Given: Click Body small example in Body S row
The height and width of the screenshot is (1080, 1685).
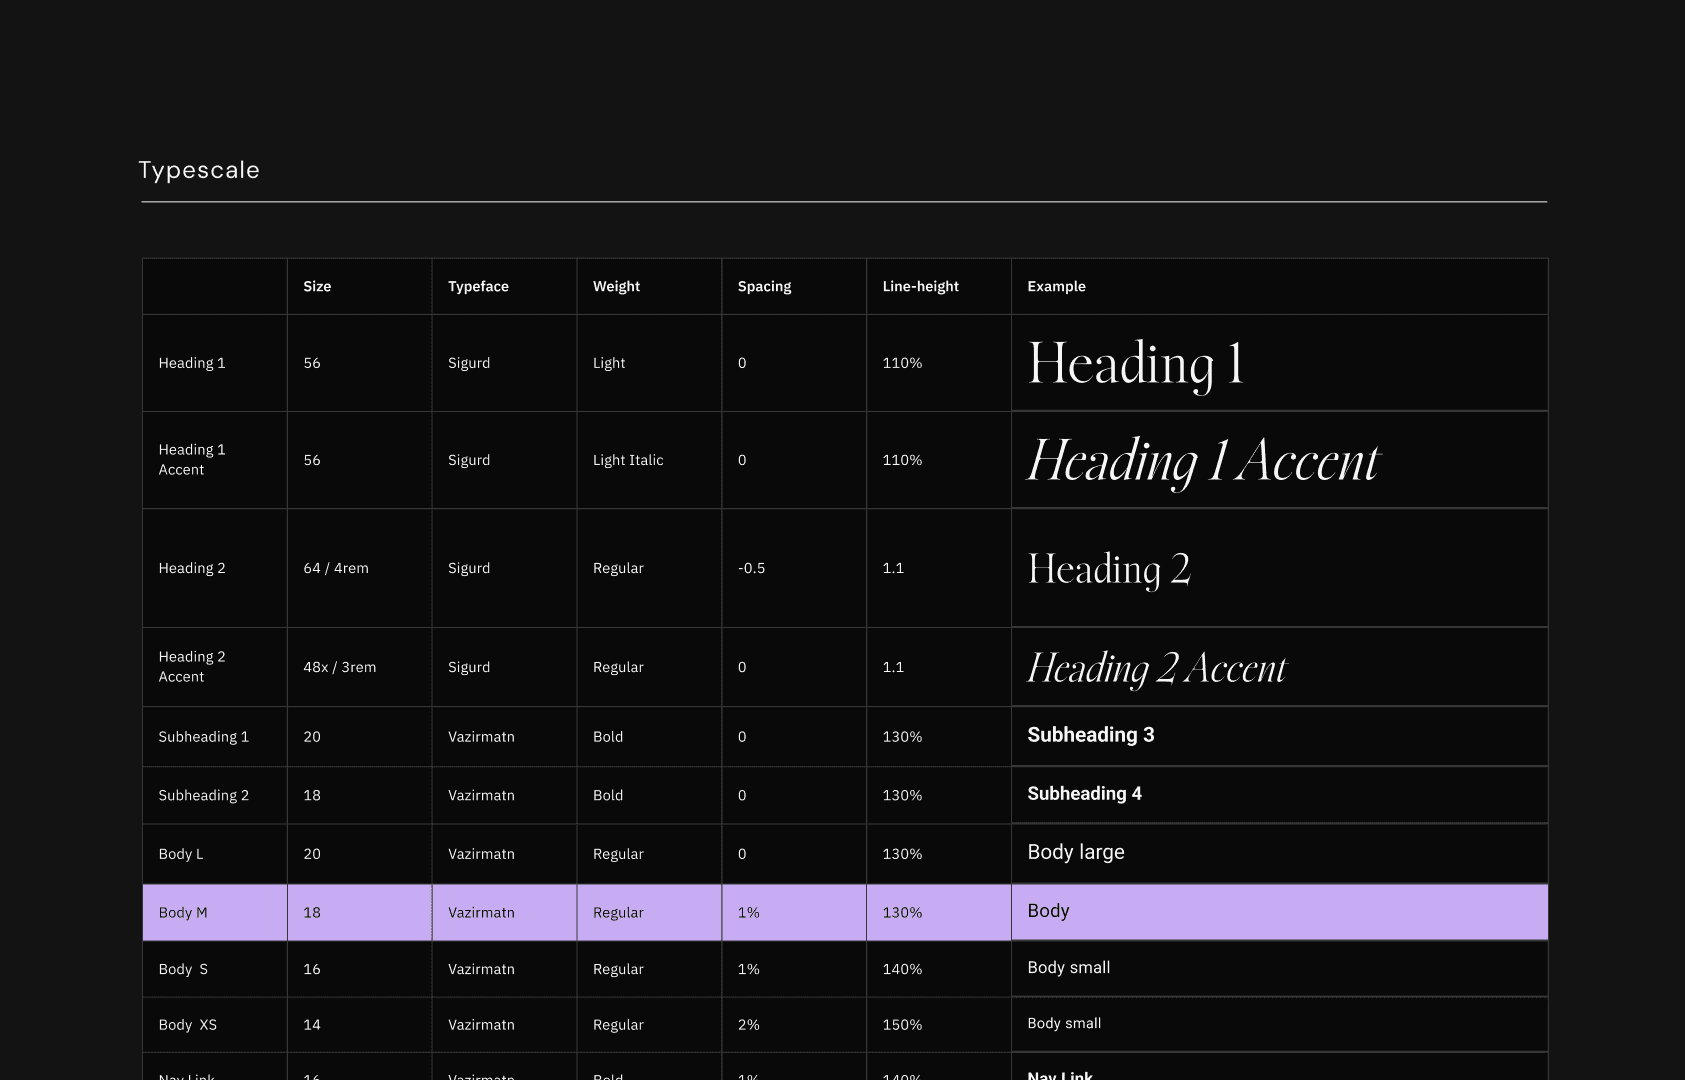Looking at the screenshot, I should coord(1068,968).
